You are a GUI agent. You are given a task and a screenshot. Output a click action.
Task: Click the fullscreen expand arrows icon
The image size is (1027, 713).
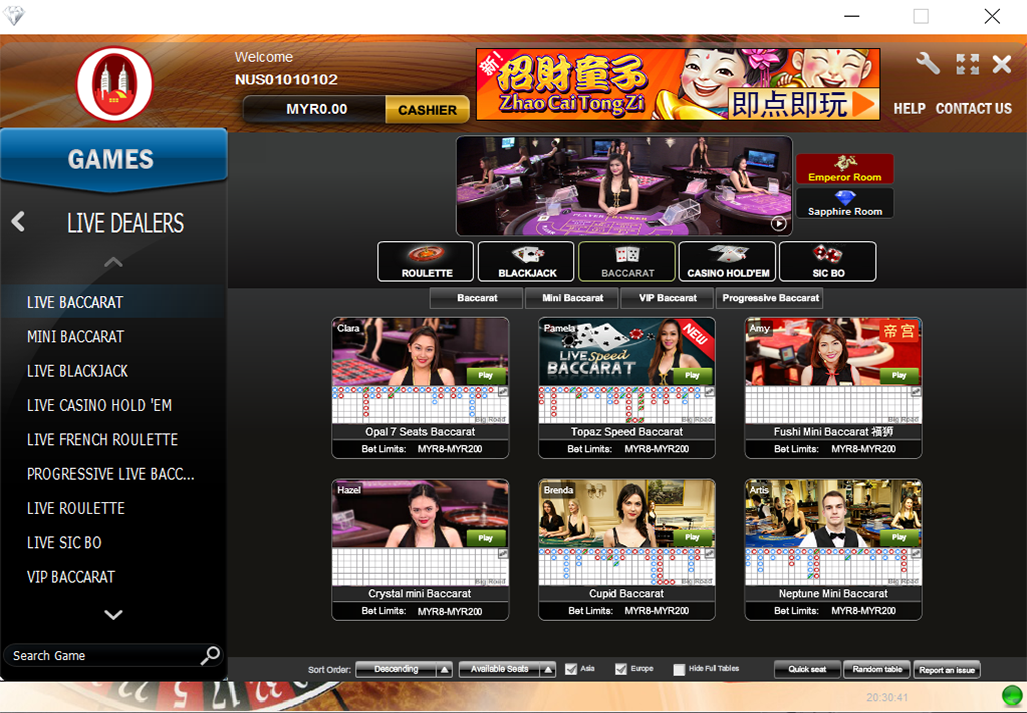point(967,64)
